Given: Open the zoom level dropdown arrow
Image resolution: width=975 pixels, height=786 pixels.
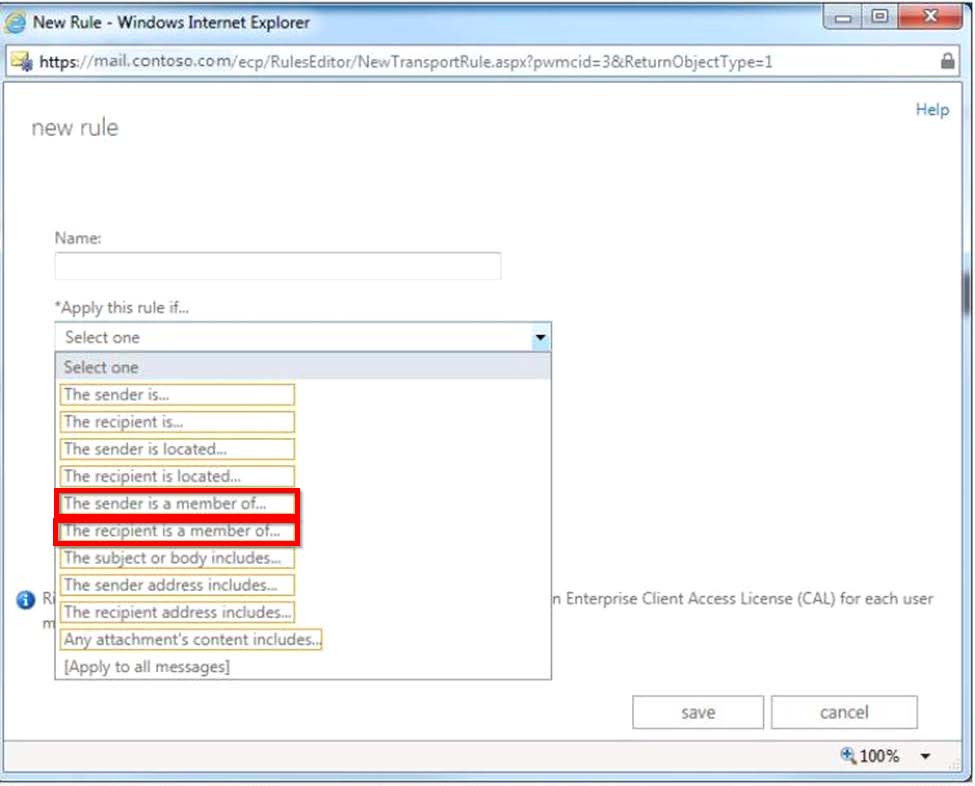Looking at the screenshot, I should click(925, 756).
